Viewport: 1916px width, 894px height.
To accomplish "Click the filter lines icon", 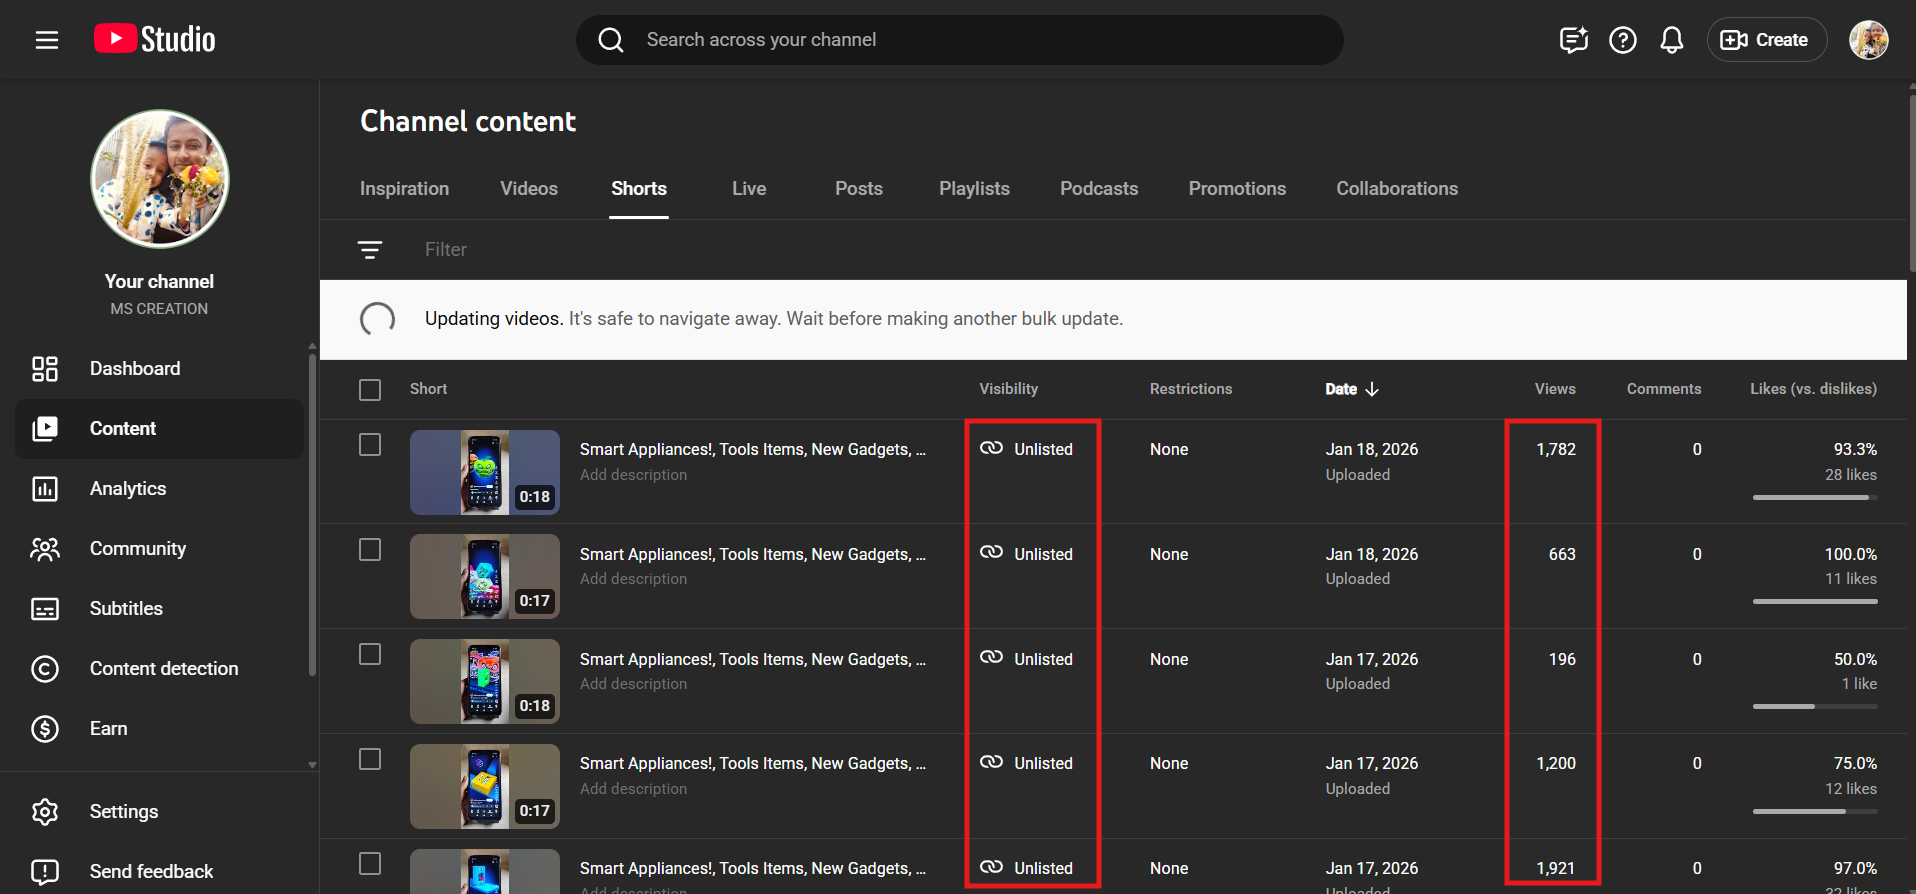I will tap(370, 250).
